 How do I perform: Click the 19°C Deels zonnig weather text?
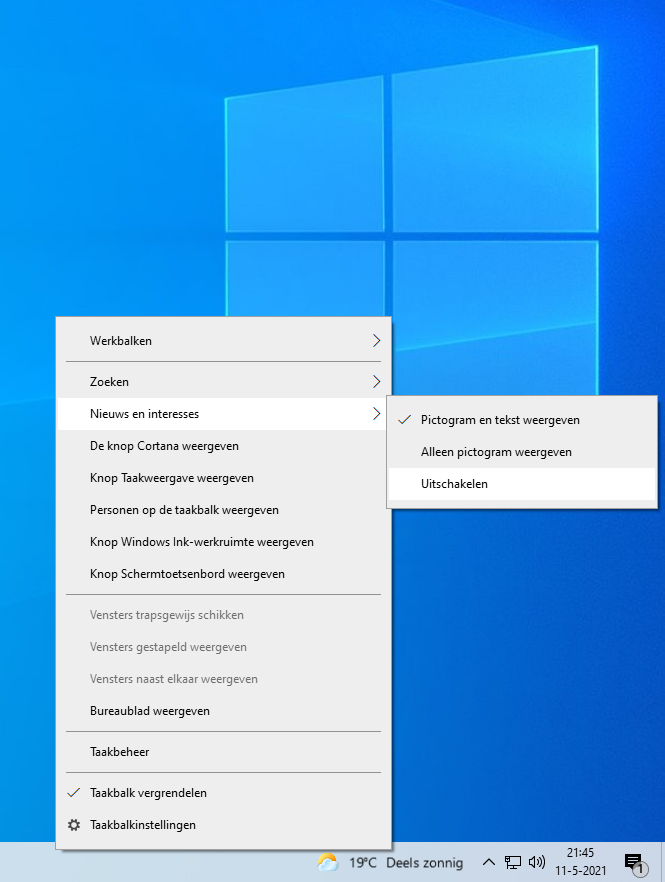[405, 862]
